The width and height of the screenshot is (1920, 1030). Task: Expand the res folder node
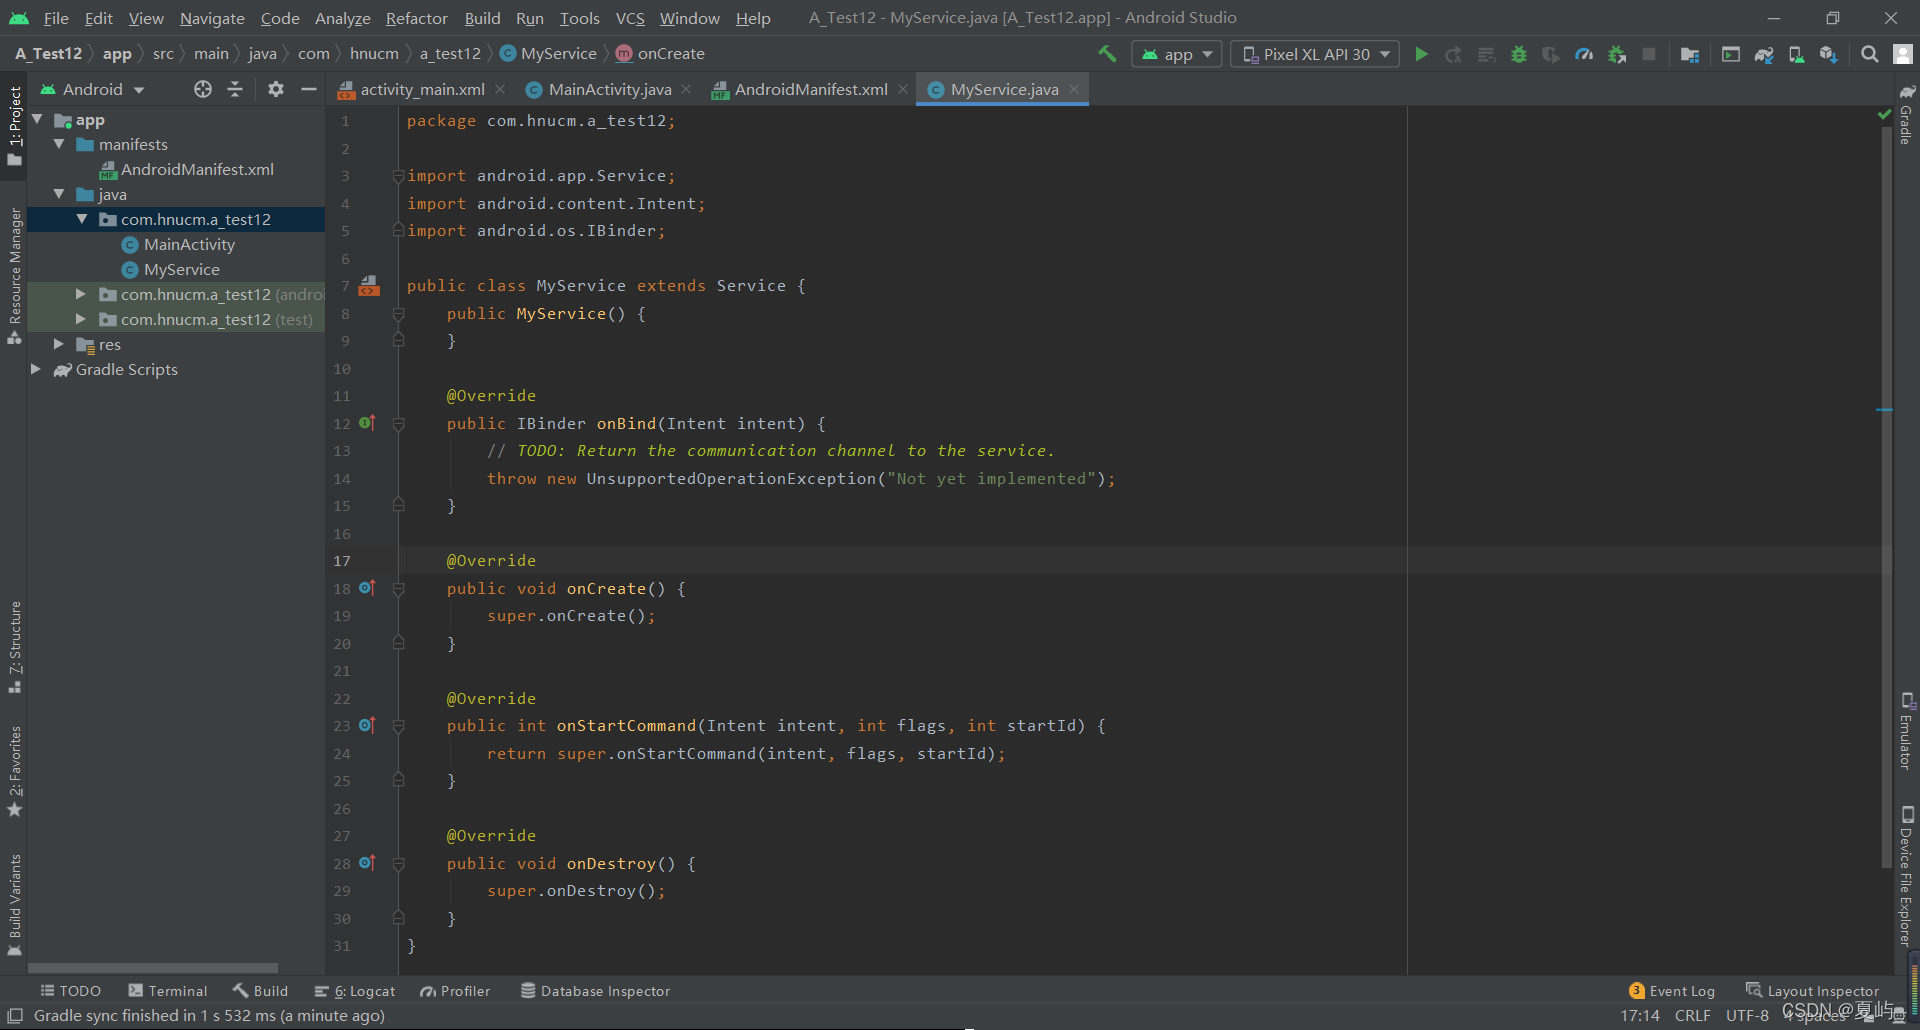pos(59,344)
